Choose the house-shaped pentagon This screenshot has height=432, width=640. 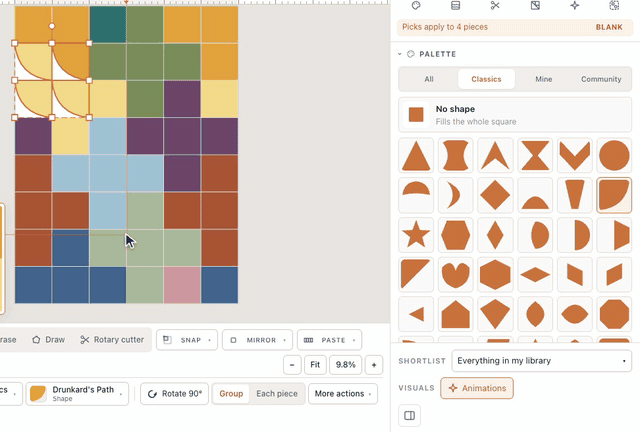click(x=456, y=314)
